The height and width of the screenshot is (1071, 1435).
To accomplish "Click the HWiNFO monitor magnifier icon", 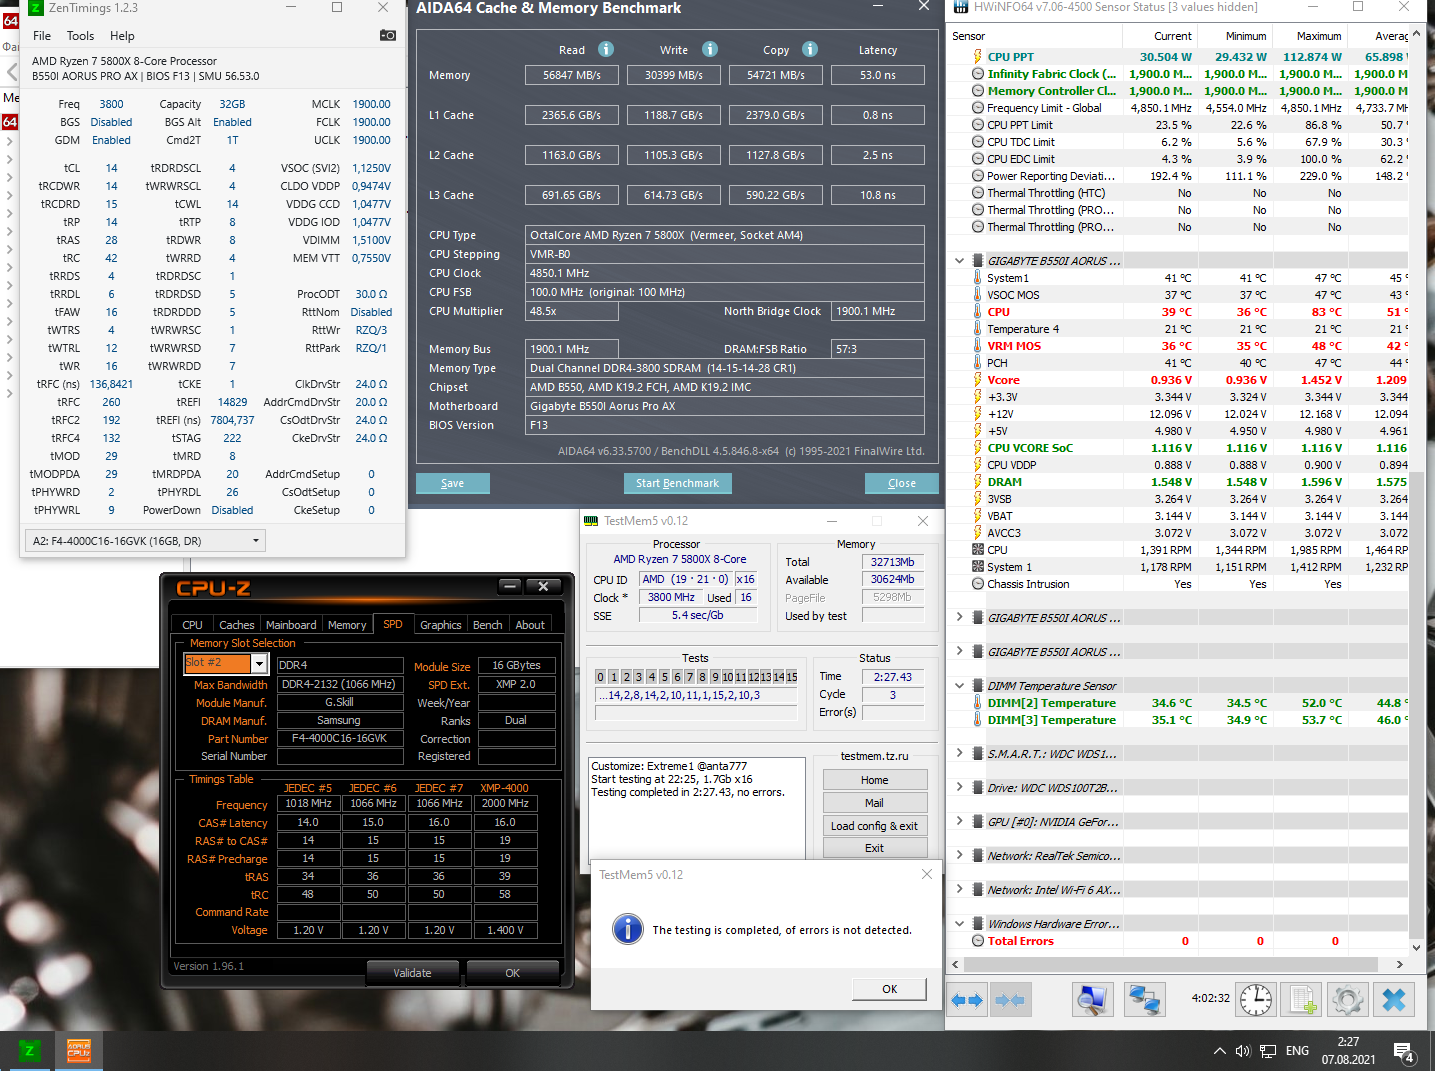I will tap(1093, 1000).
